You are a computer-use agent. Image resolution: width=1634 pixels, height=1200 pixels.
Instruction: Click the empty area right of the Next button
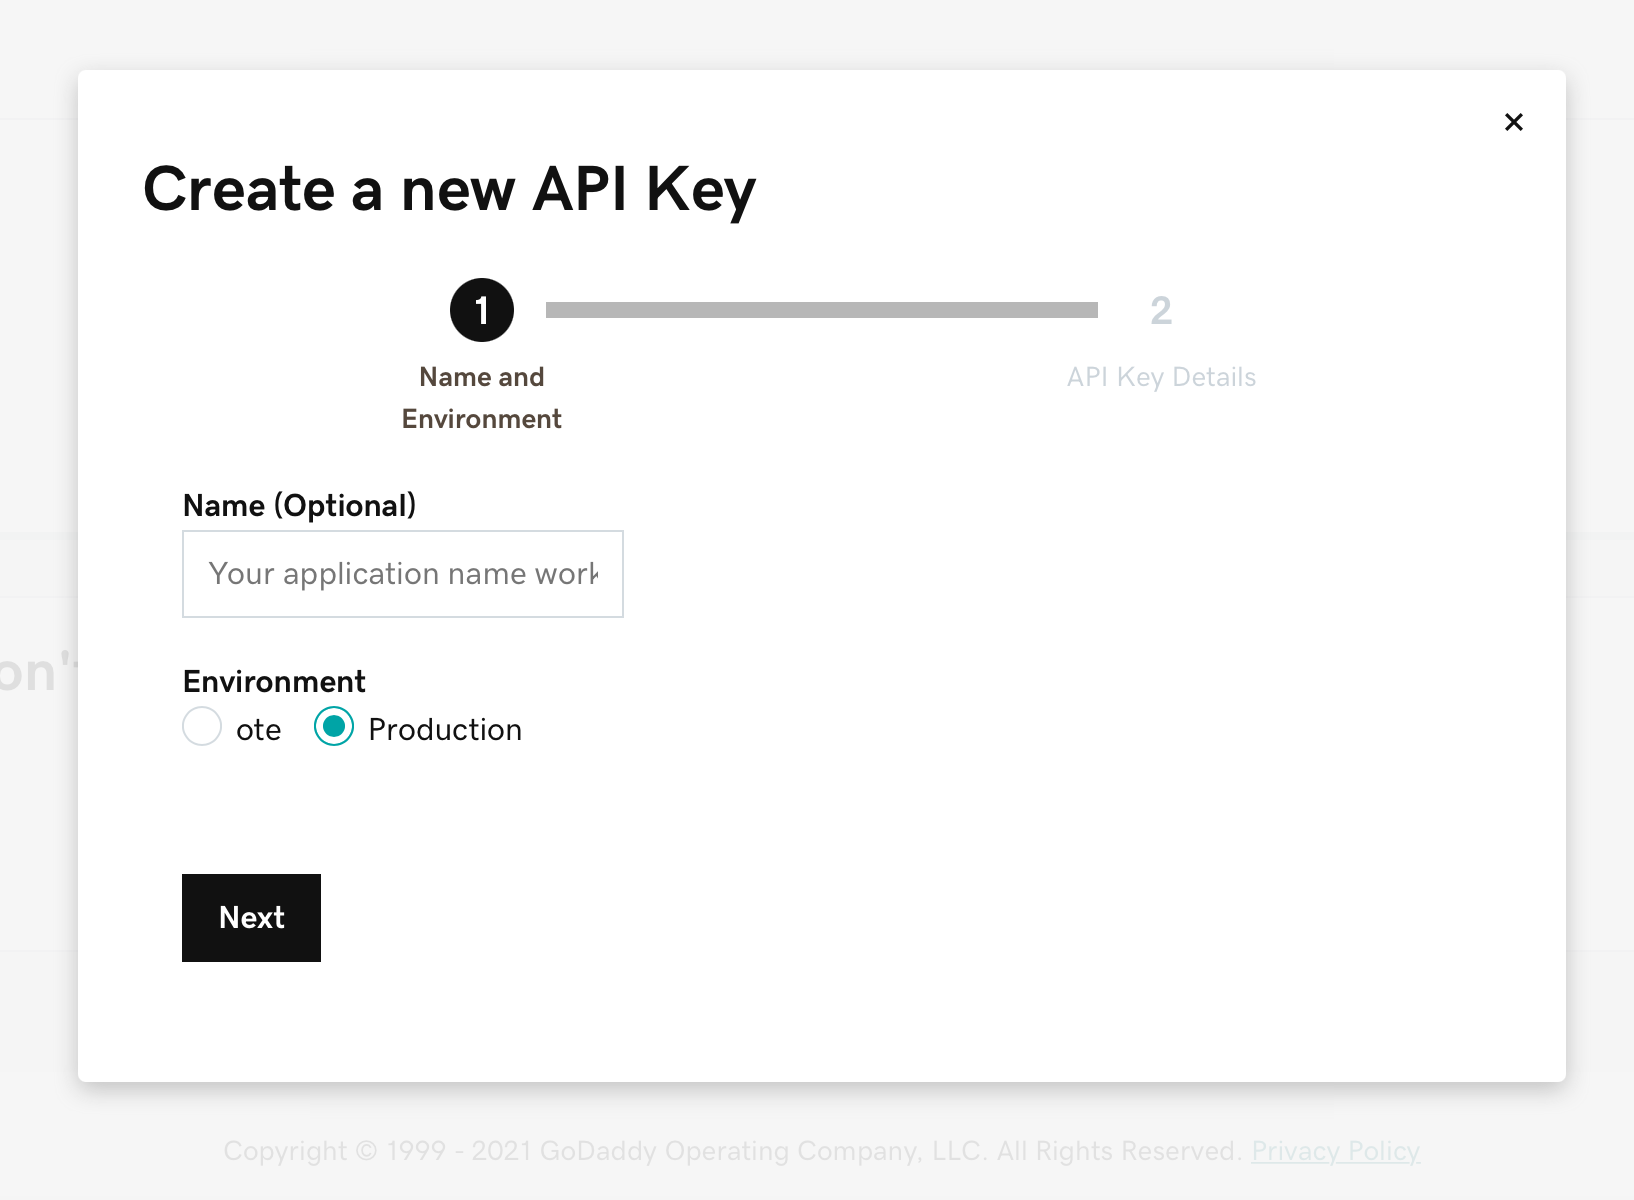coord(800,918)
